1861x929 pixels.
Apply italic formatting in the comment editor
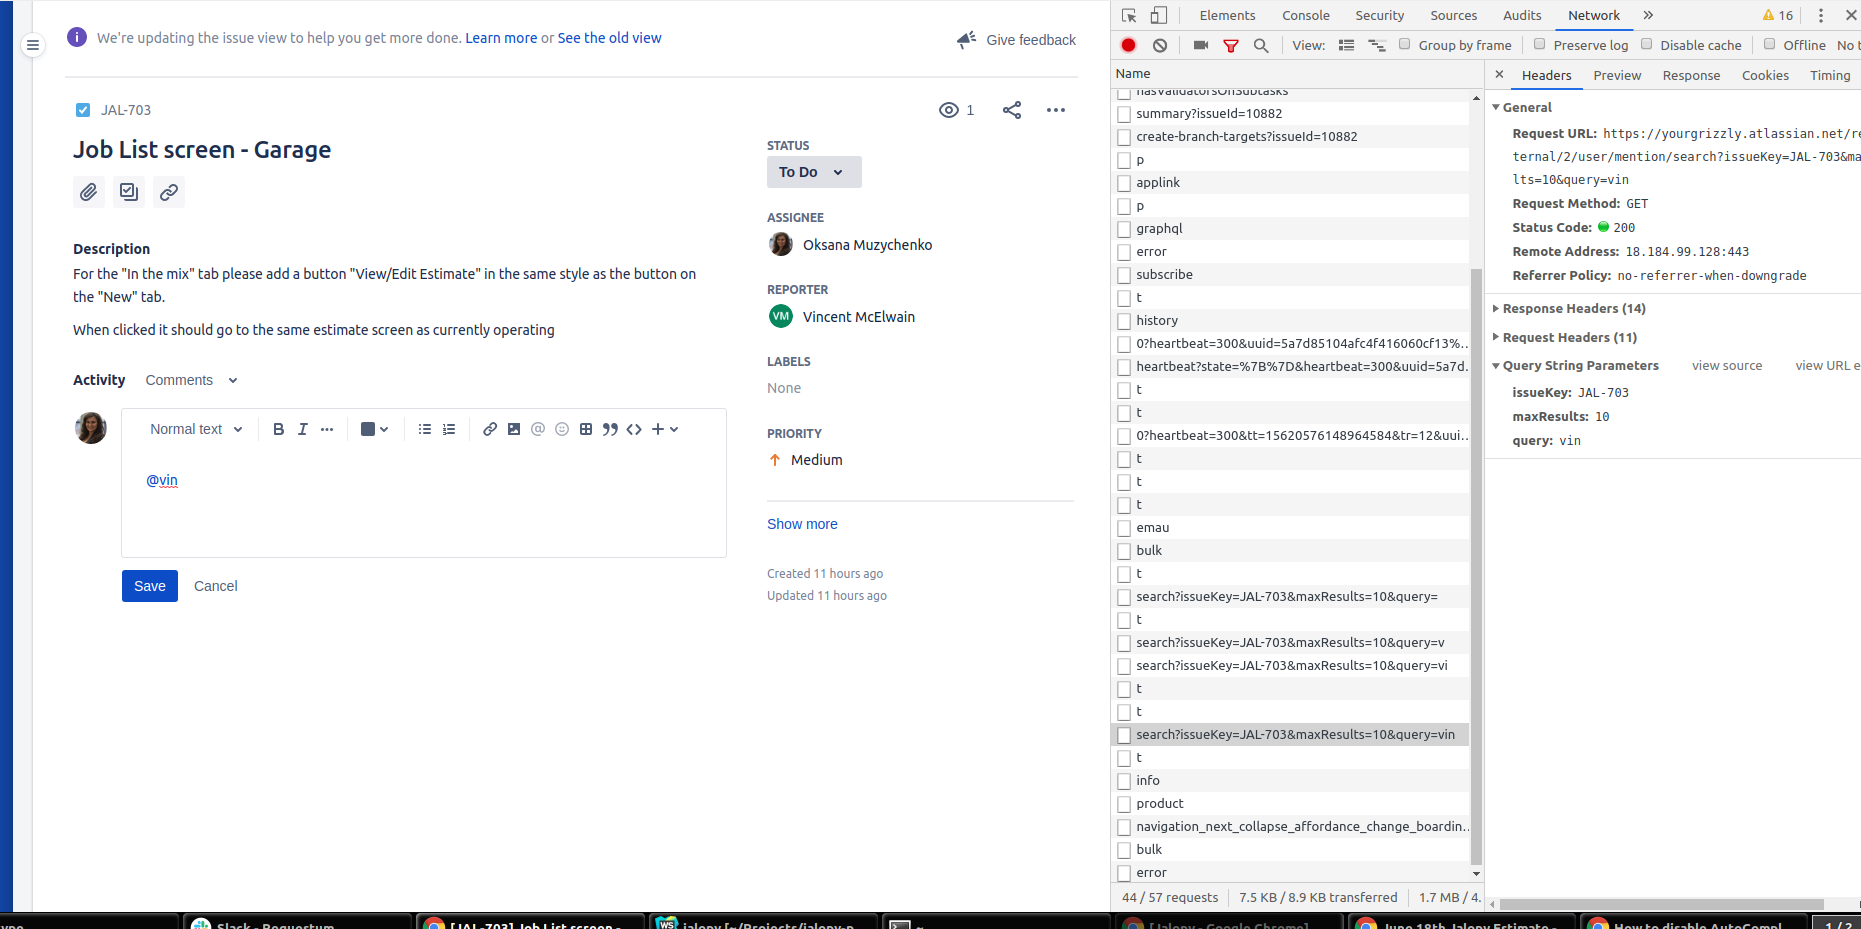point(303,429)
